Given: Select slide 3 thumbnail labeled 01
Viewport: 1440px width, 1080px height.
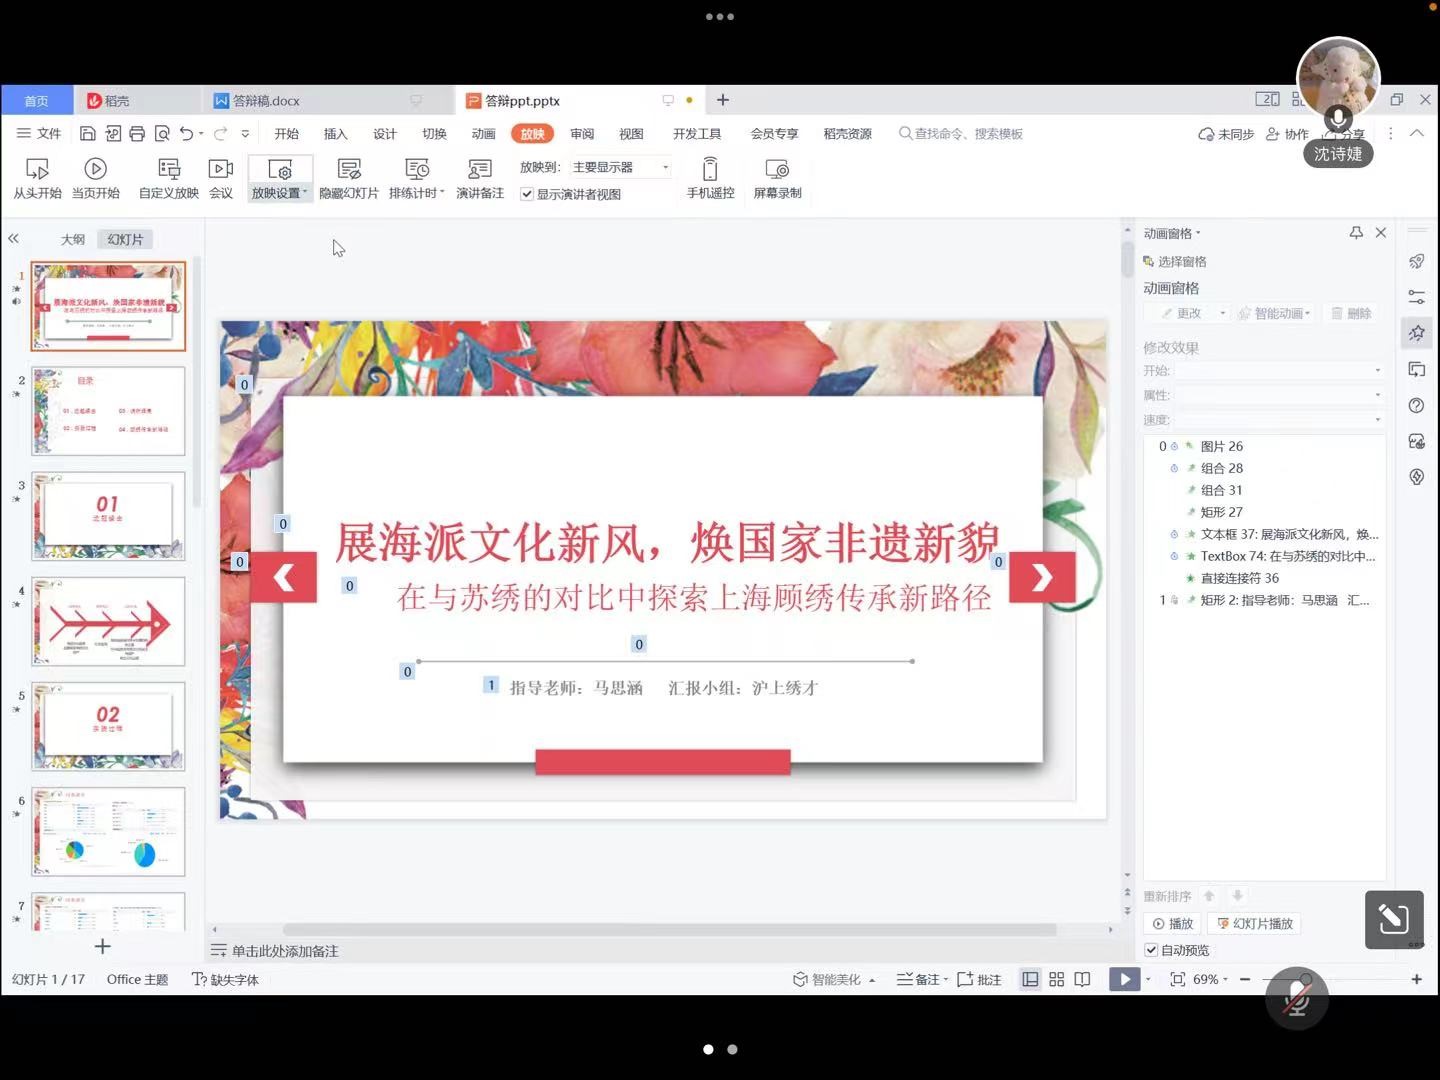Looking at the screenshot, I should pyautogui.click(x=108, y=515).
